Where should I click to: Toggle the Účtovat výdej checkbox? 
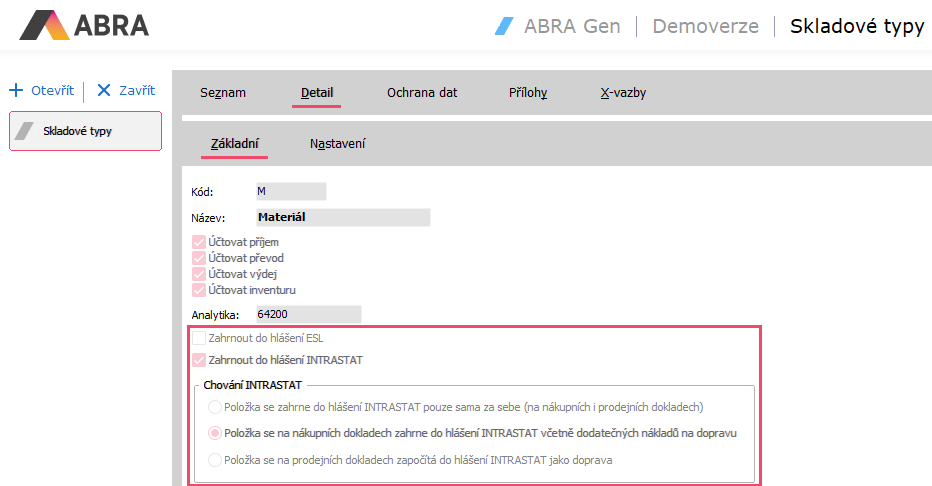click(199, 274)
